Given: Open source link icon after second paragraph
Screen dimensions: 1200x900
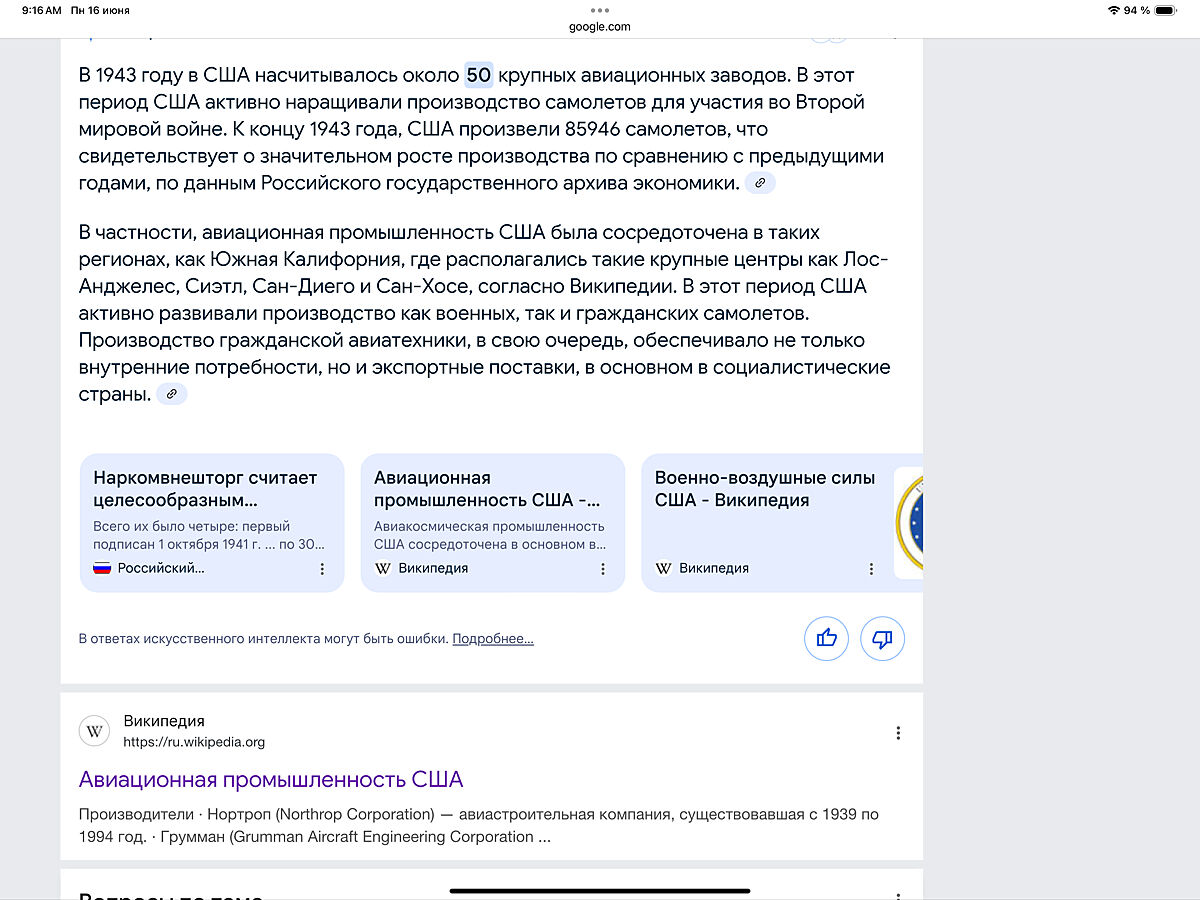Looking at the screenshot, I should tap(171, 394).
